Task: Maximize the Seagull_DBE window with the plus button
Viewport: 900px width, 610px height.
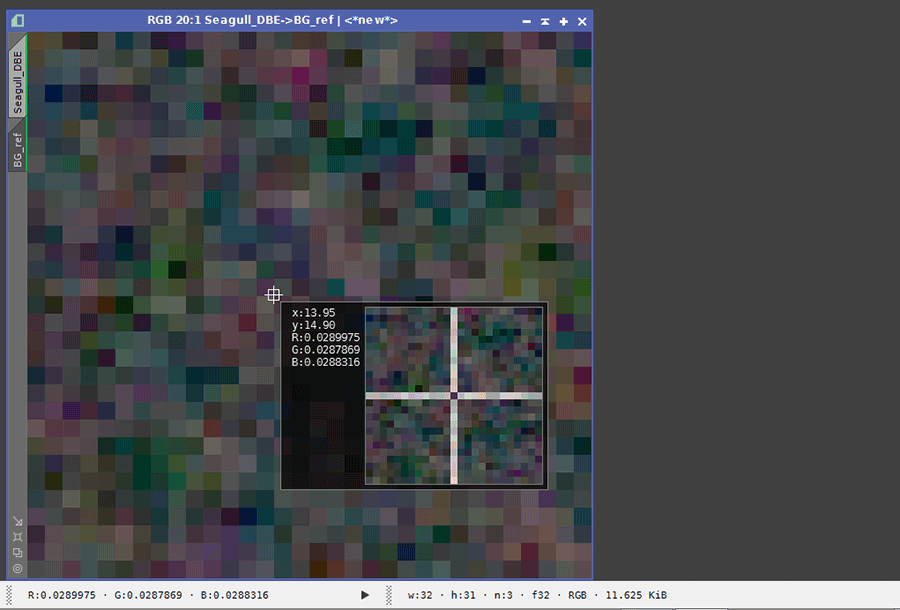Action: (564, 21)
